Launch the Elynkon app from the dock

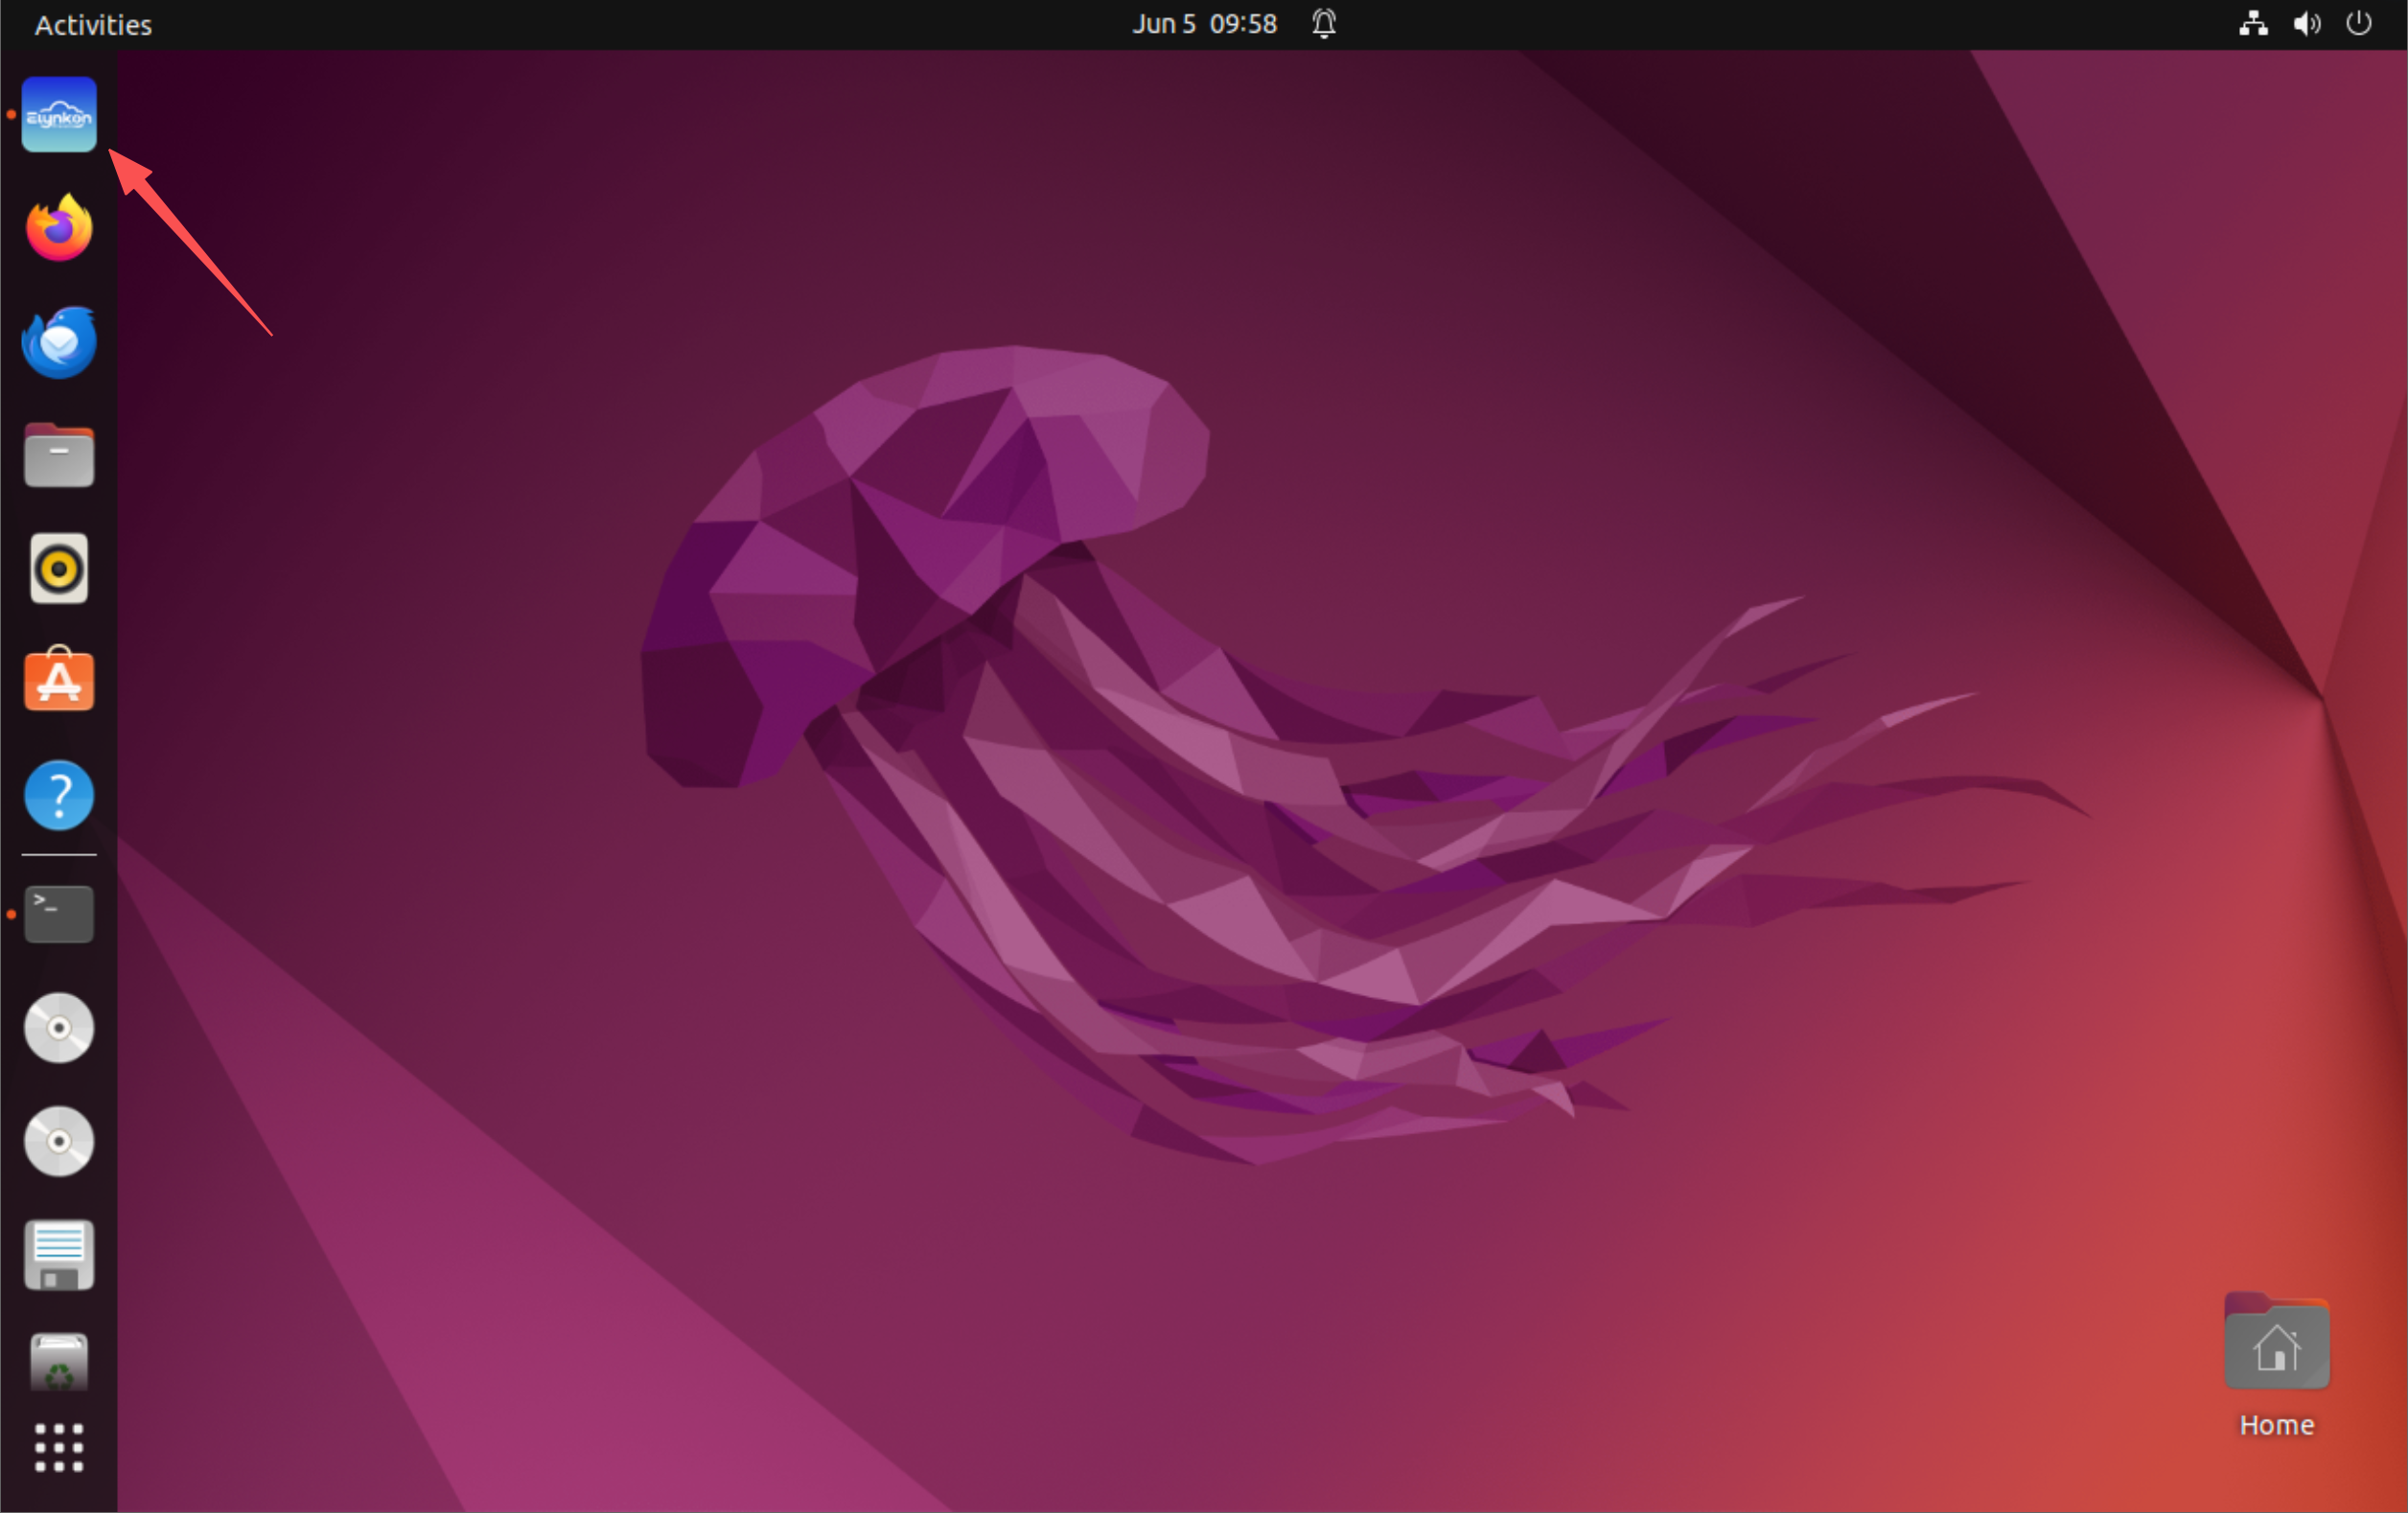(59, 114)
